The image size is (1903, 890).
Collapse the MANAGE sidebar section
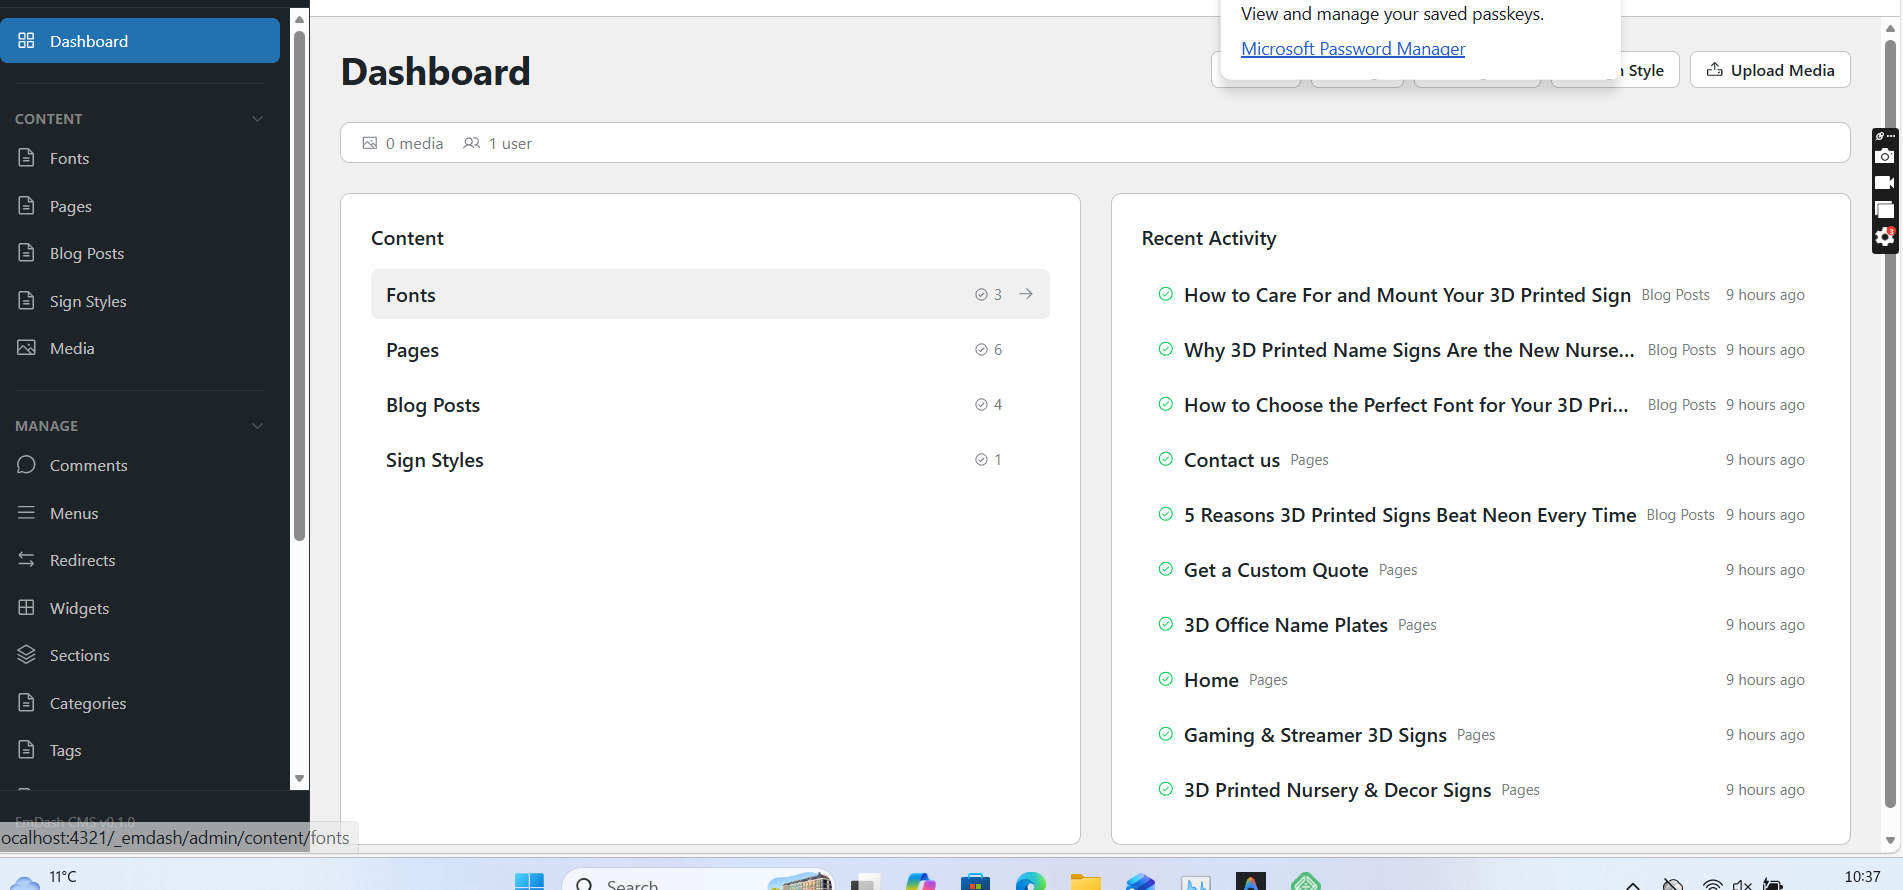click(257, 426)
